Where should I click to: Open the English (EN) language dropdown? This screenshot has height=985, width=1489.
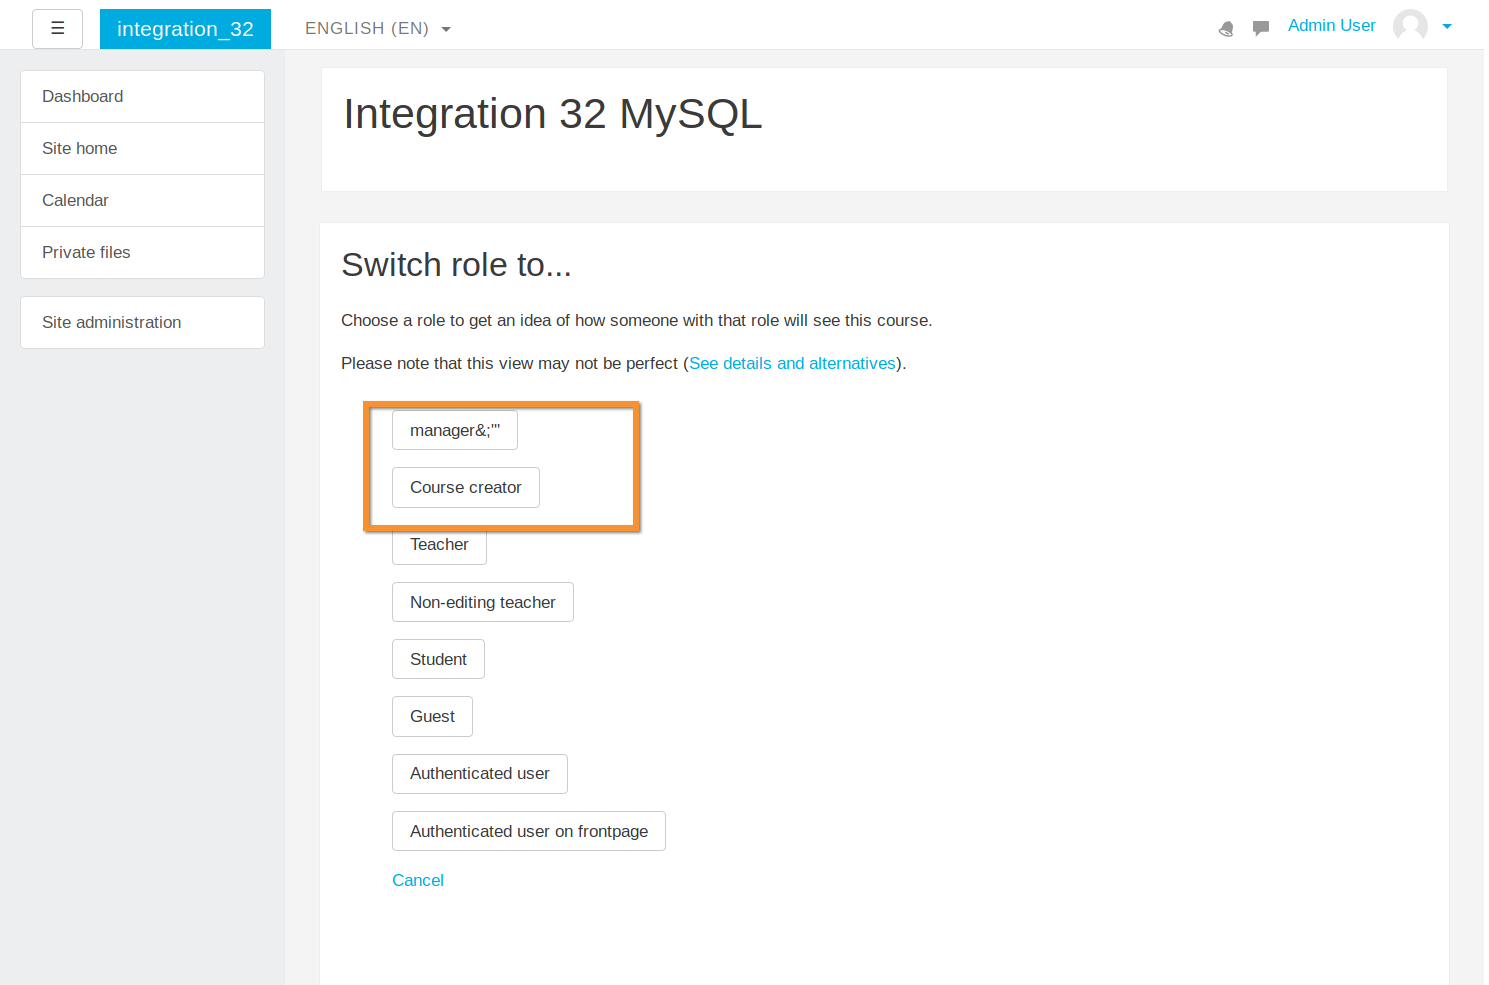pos(378,28)
